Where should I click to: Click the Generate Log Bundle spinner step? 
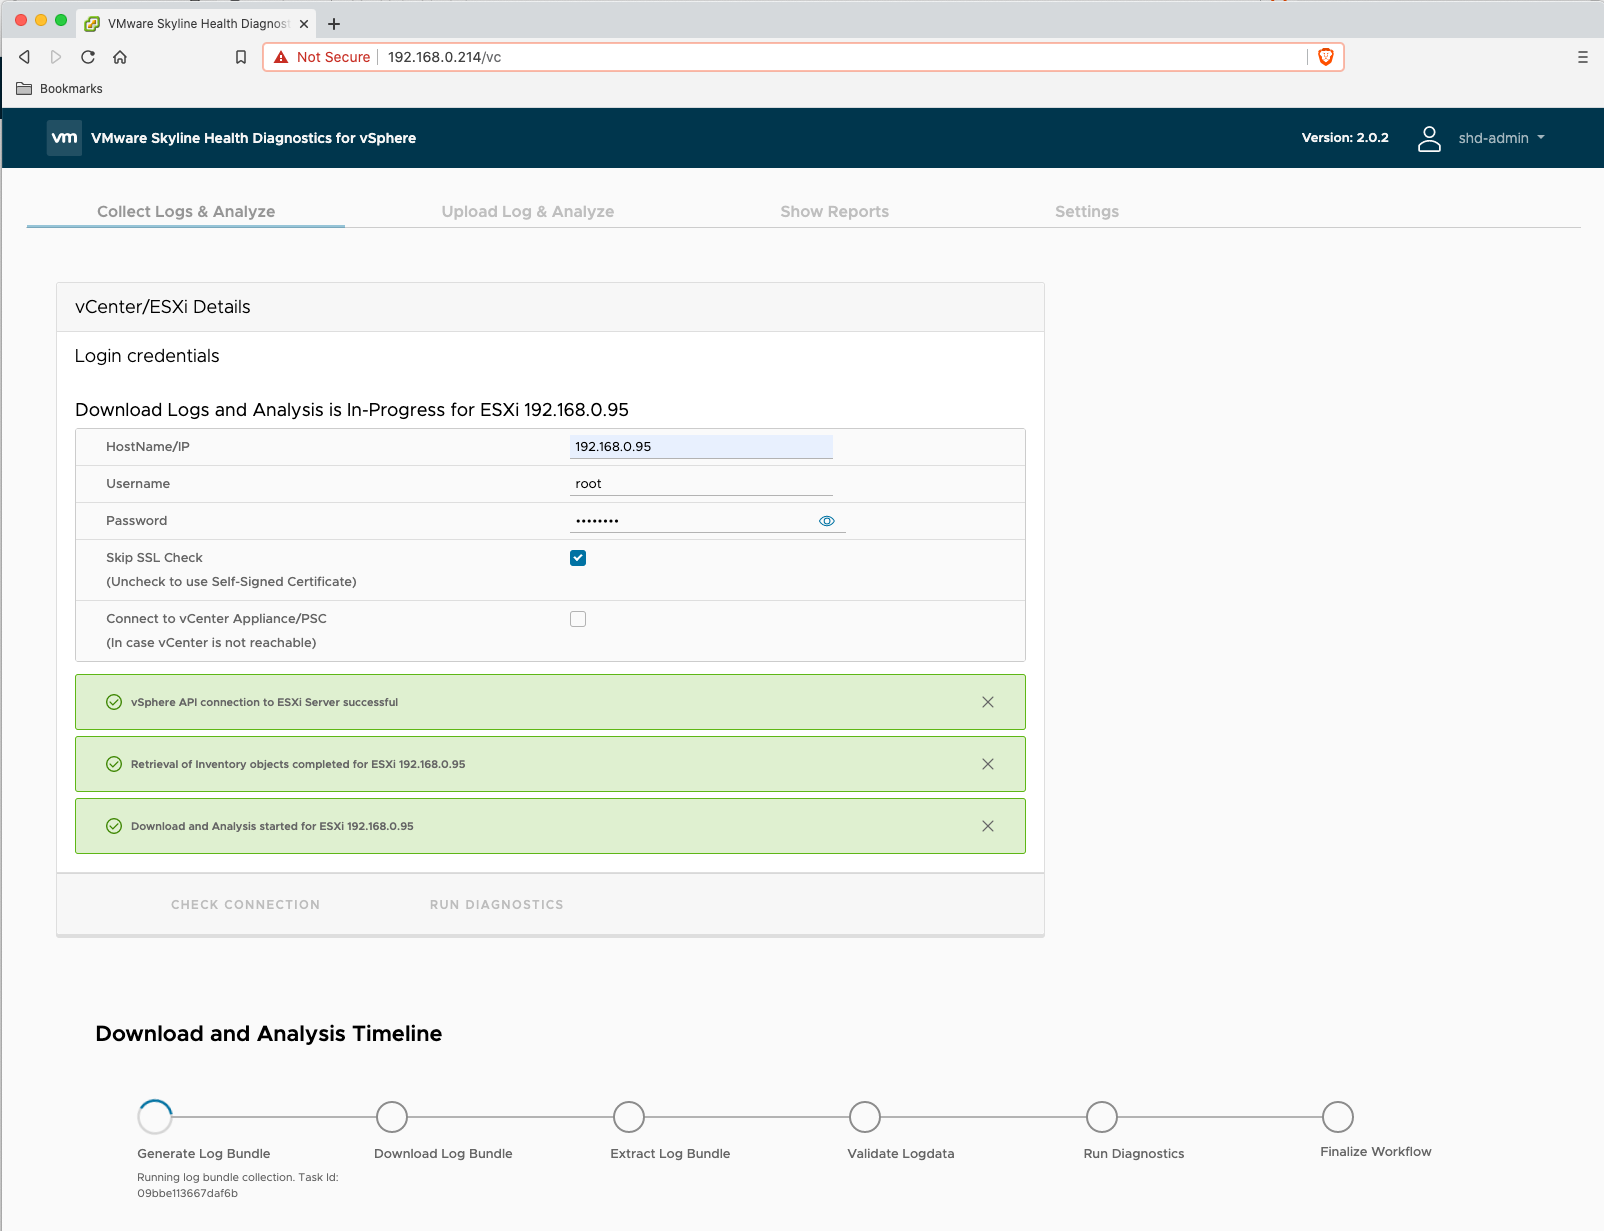click(155, 1117)
